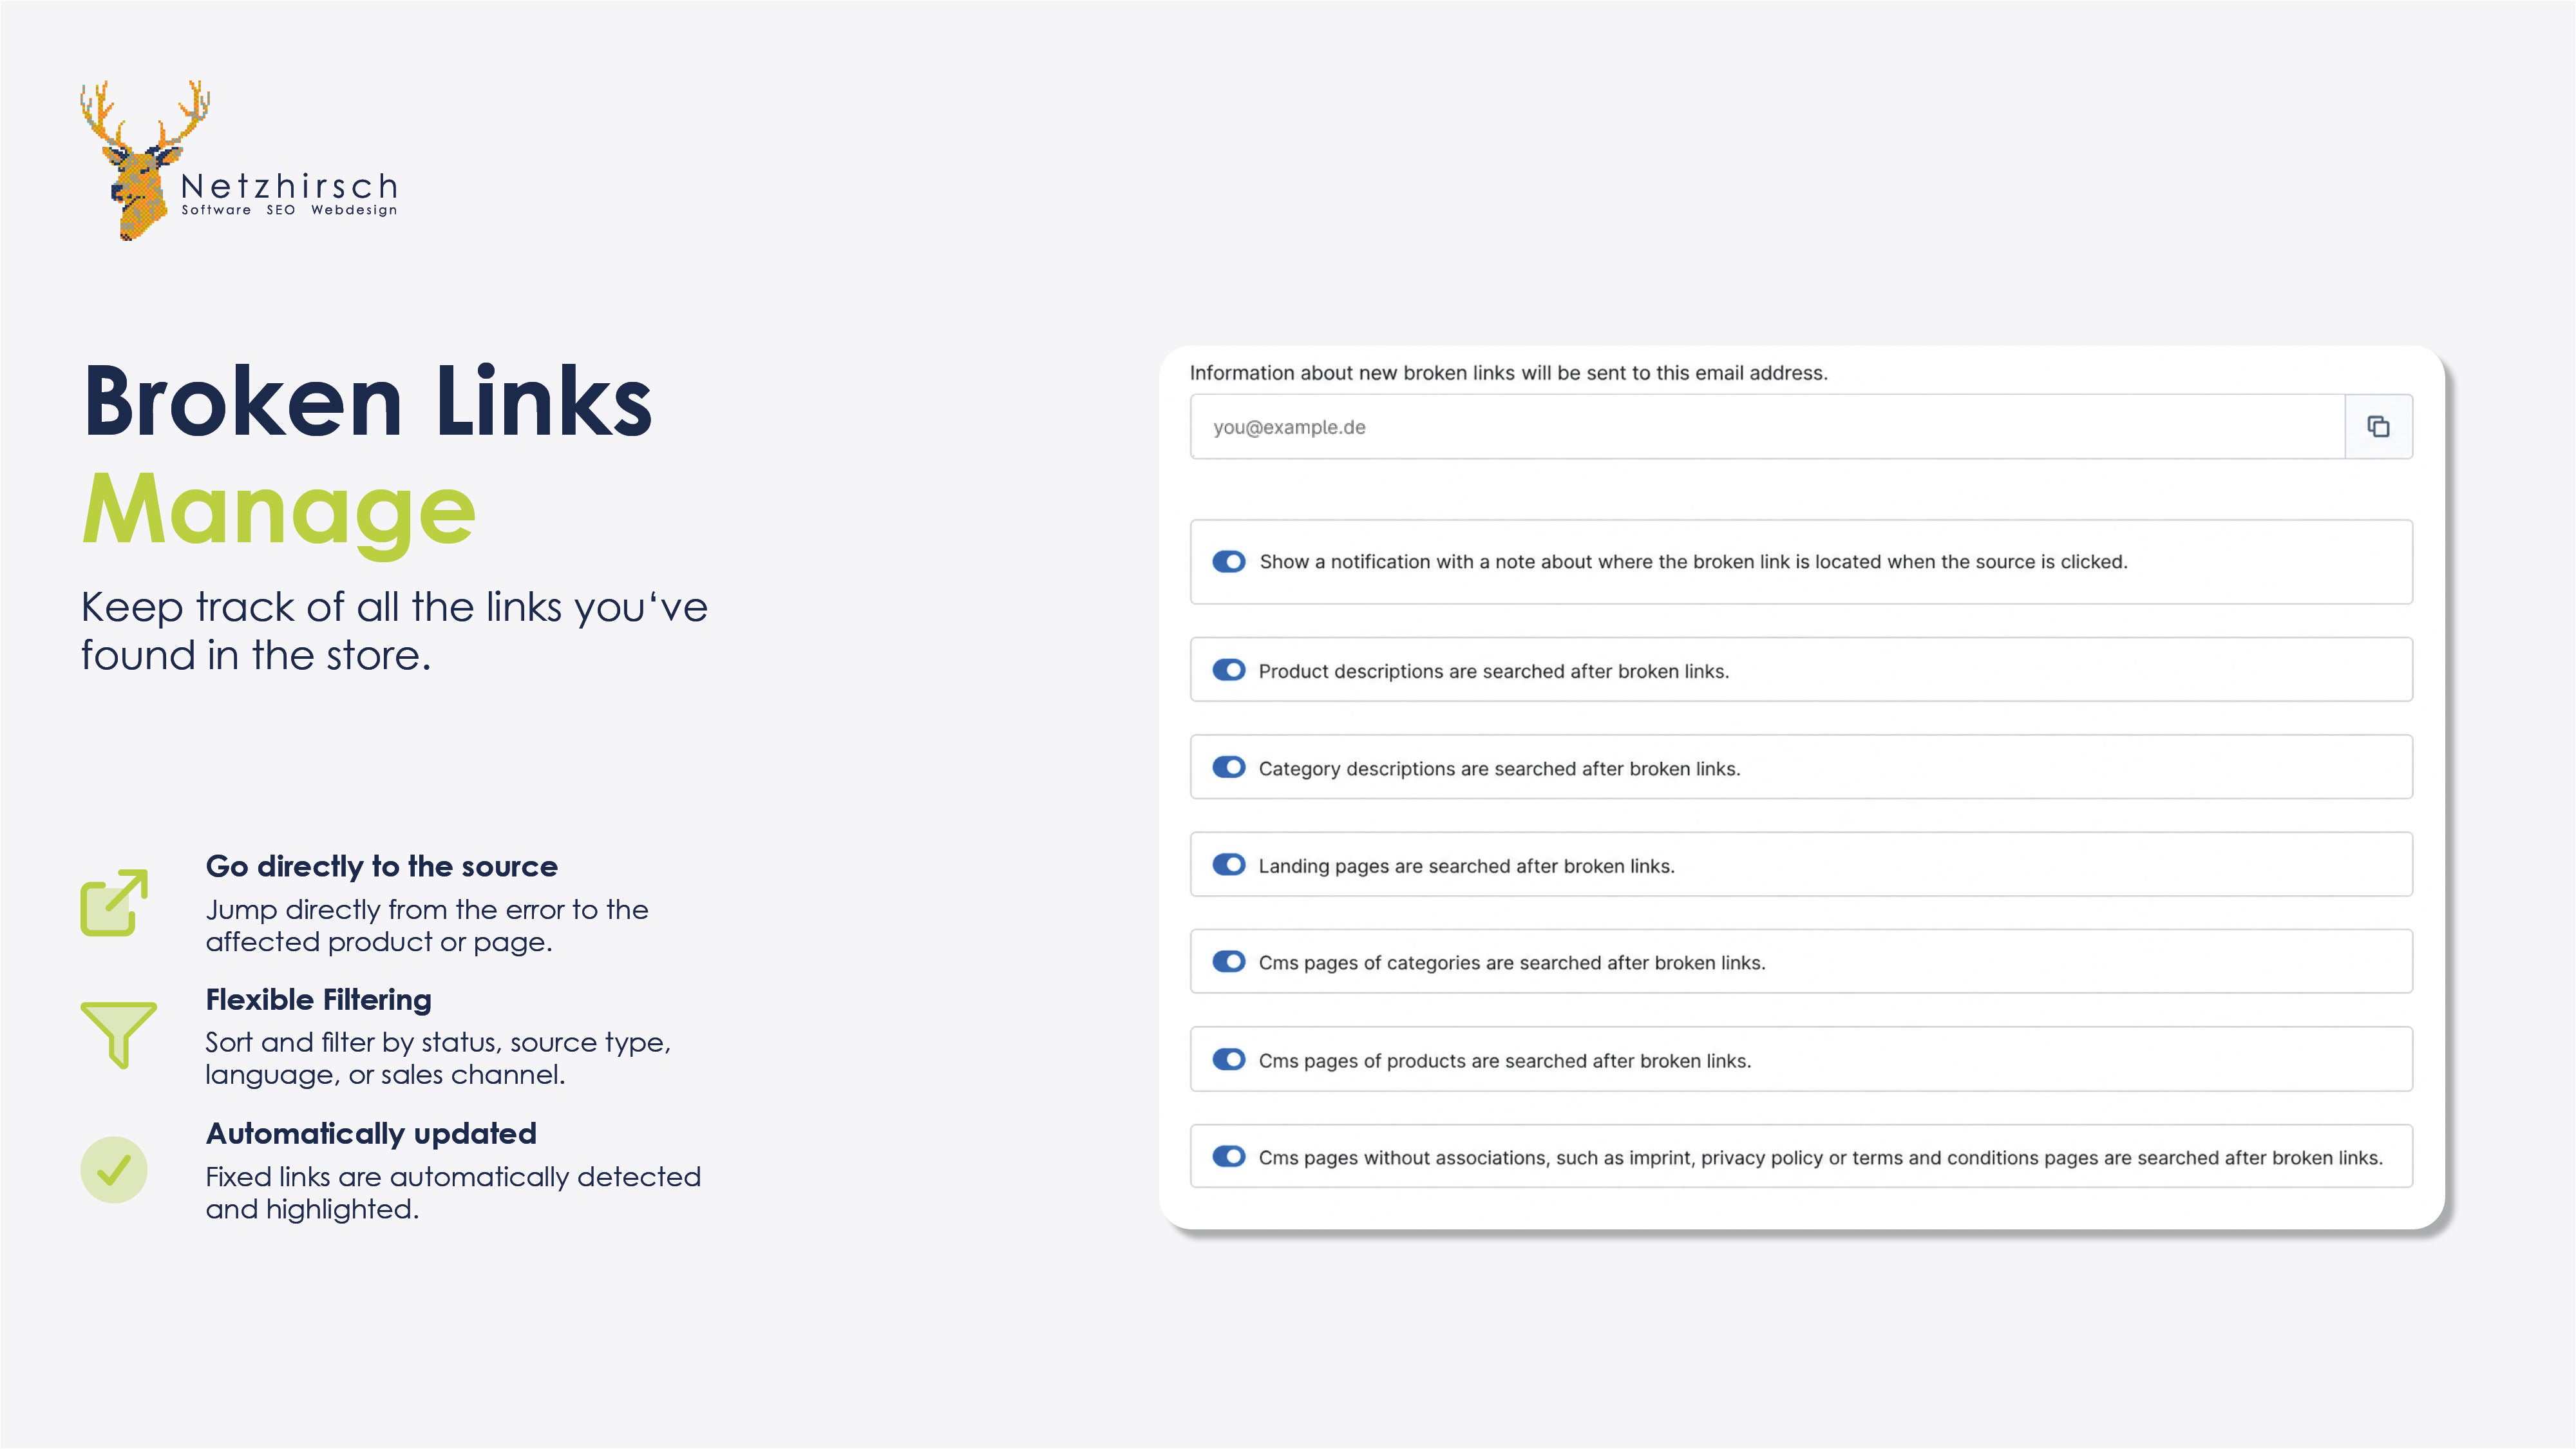This screenshot has height=1449, width=2576.
Task: Click the green Manage heading
Action: coord(279,511)
